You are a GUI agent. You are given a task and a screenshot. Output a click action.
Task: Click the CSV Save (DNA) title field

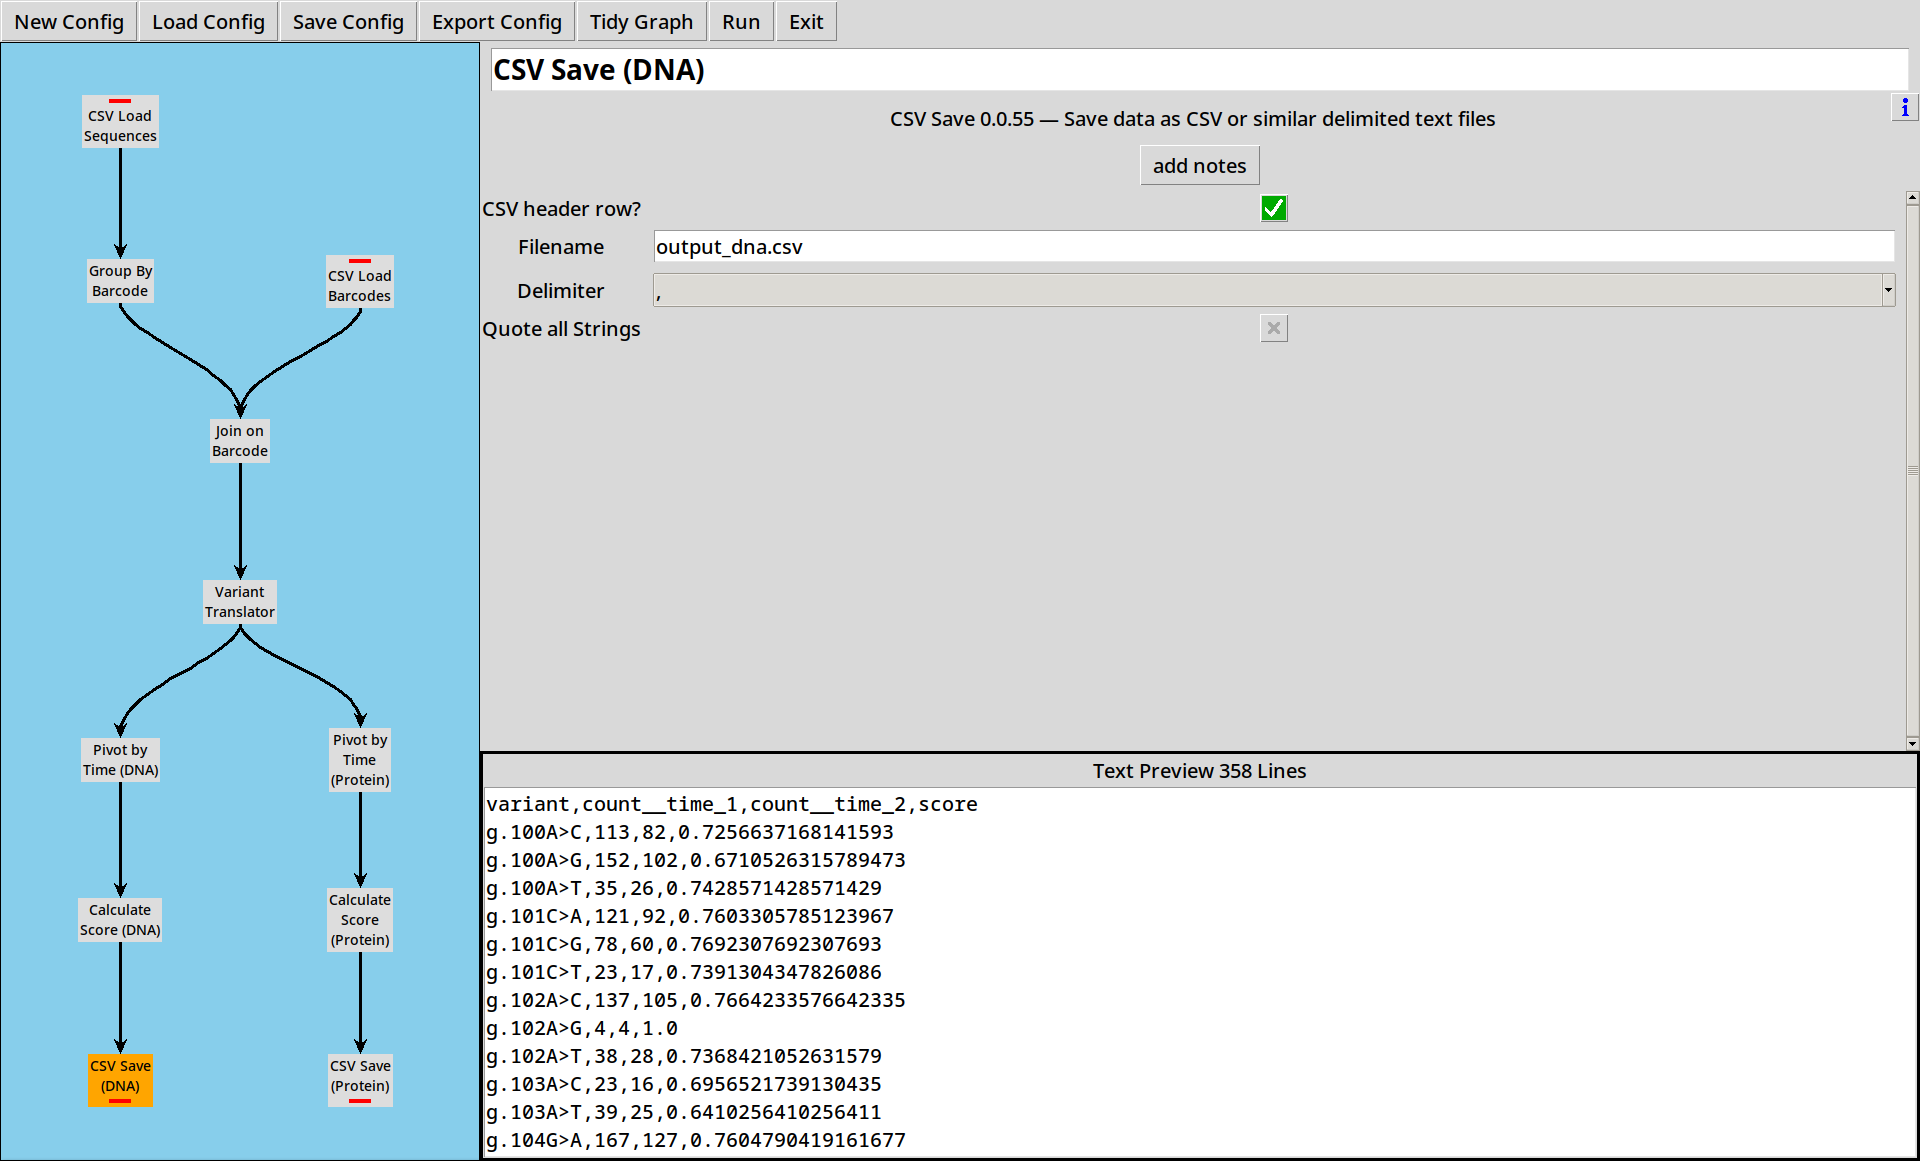(x=1199, y=70)
